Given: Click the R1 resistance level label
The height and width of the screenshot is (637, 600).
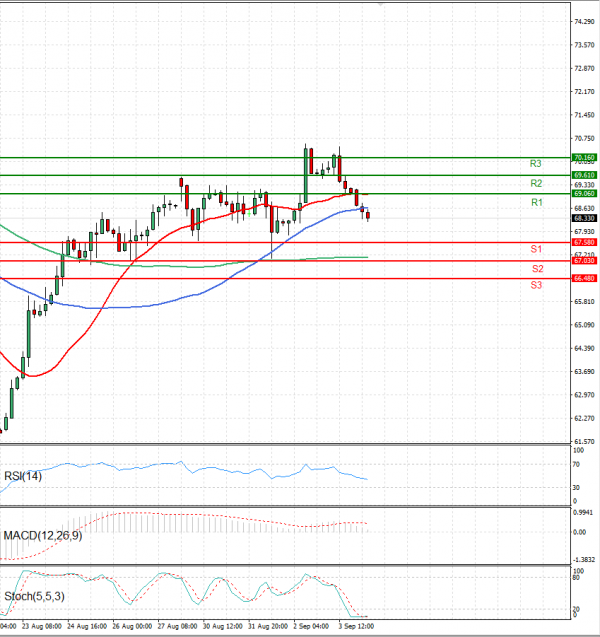Looking at the screenshot, I should pyautogui.click(x=537, y=202).
